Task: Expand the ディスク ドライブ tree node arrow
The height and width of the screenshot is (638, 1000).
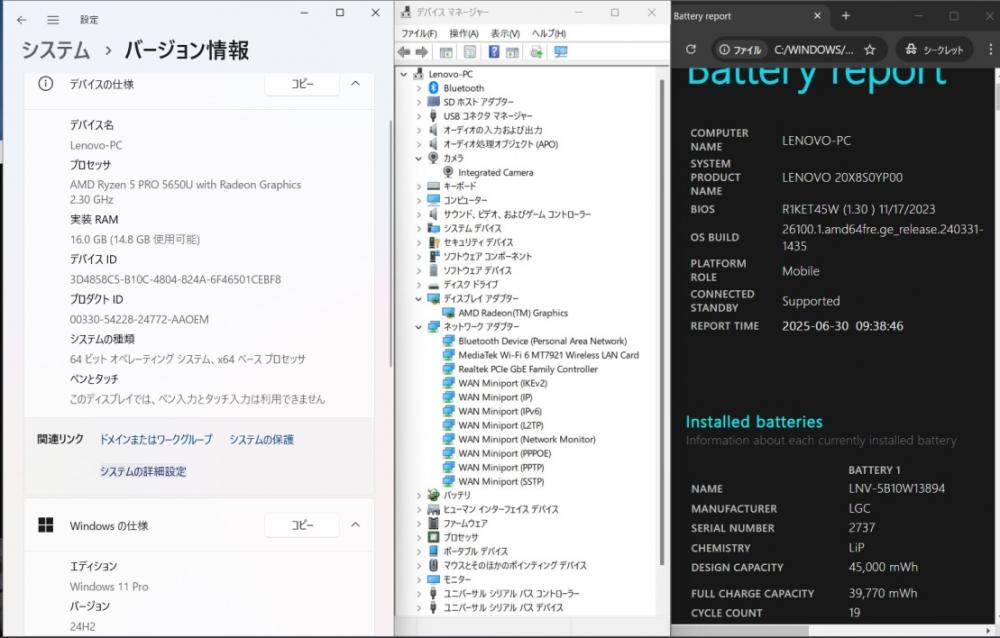Action: [418, 285]
